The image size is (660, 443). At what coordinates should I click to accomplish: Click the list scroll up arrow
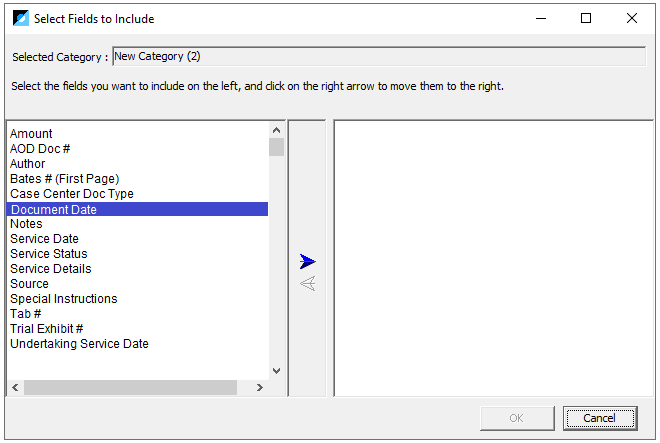(x=277, y=130)
